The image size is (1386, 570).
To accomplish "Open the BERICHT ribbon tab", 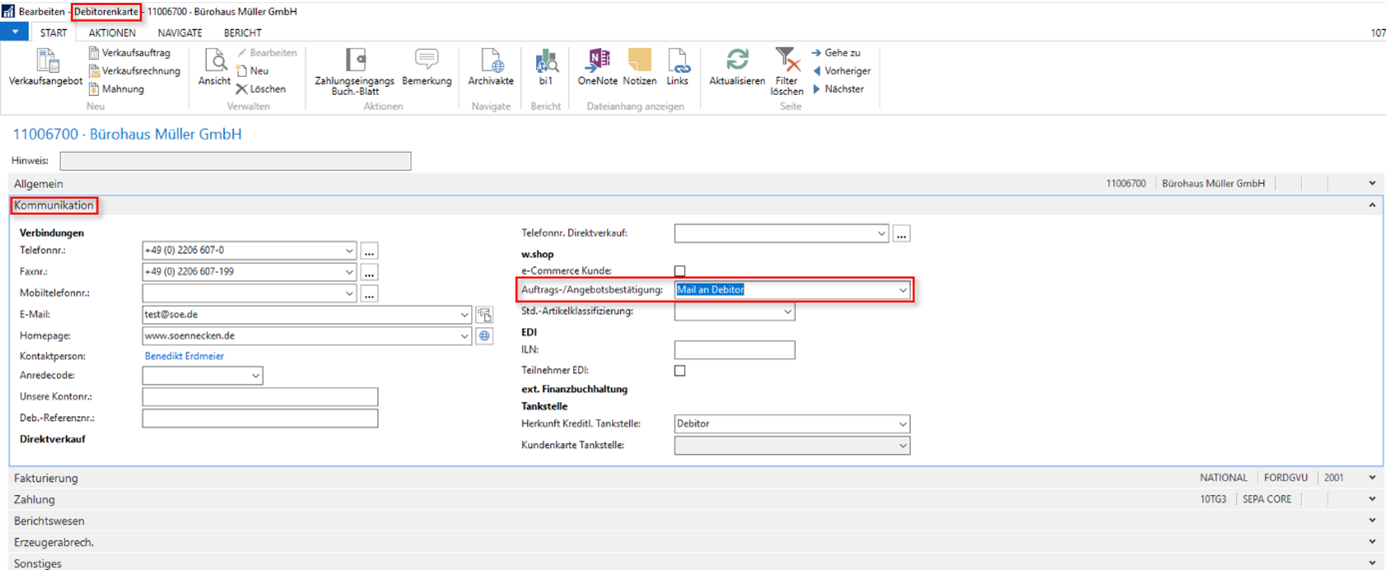I will click(242, 33).
